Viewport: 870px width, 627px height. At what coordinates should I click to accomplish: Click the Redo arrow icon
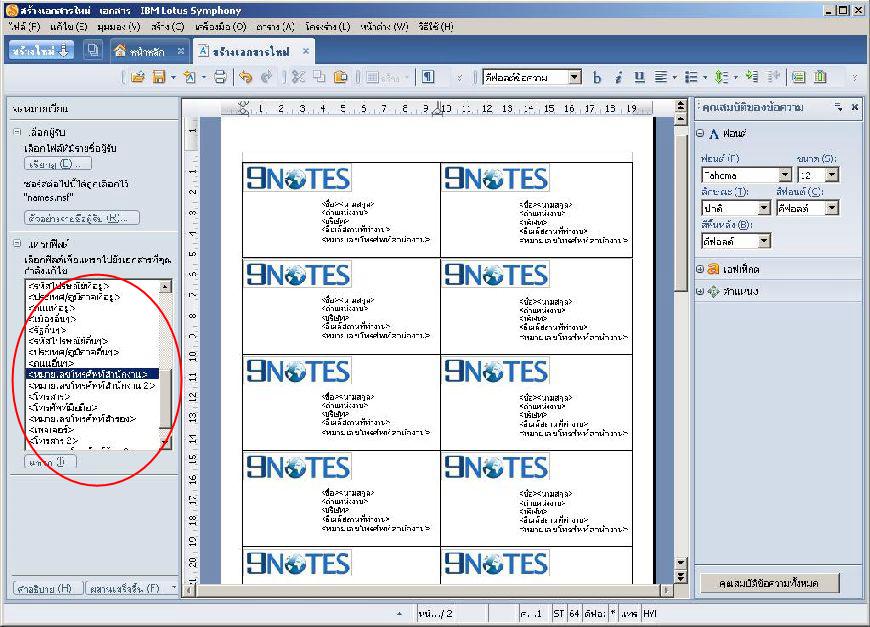266,77
